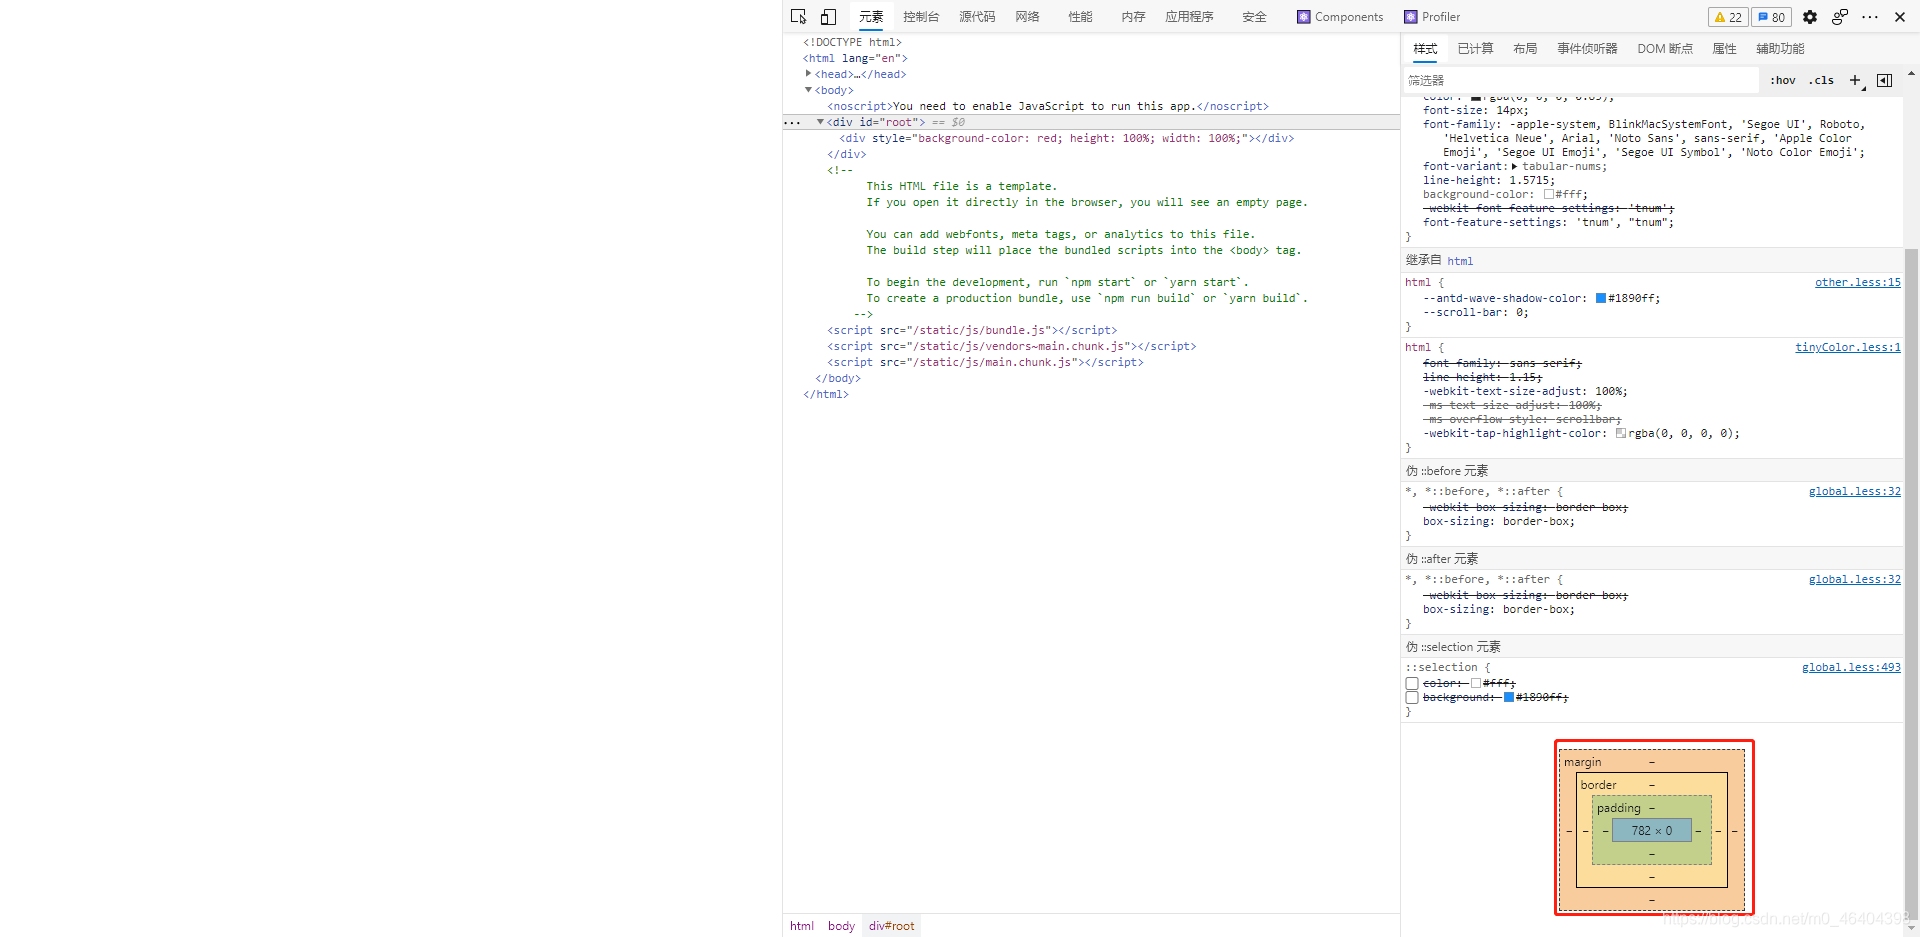1920x937 pixels.
Task: Click the inherited html selector link
Action: 1460,261
